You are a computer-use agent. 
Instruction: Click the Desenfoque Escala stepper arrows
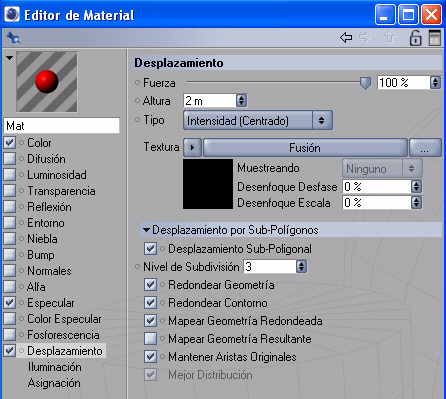click(x=416, y=202)
